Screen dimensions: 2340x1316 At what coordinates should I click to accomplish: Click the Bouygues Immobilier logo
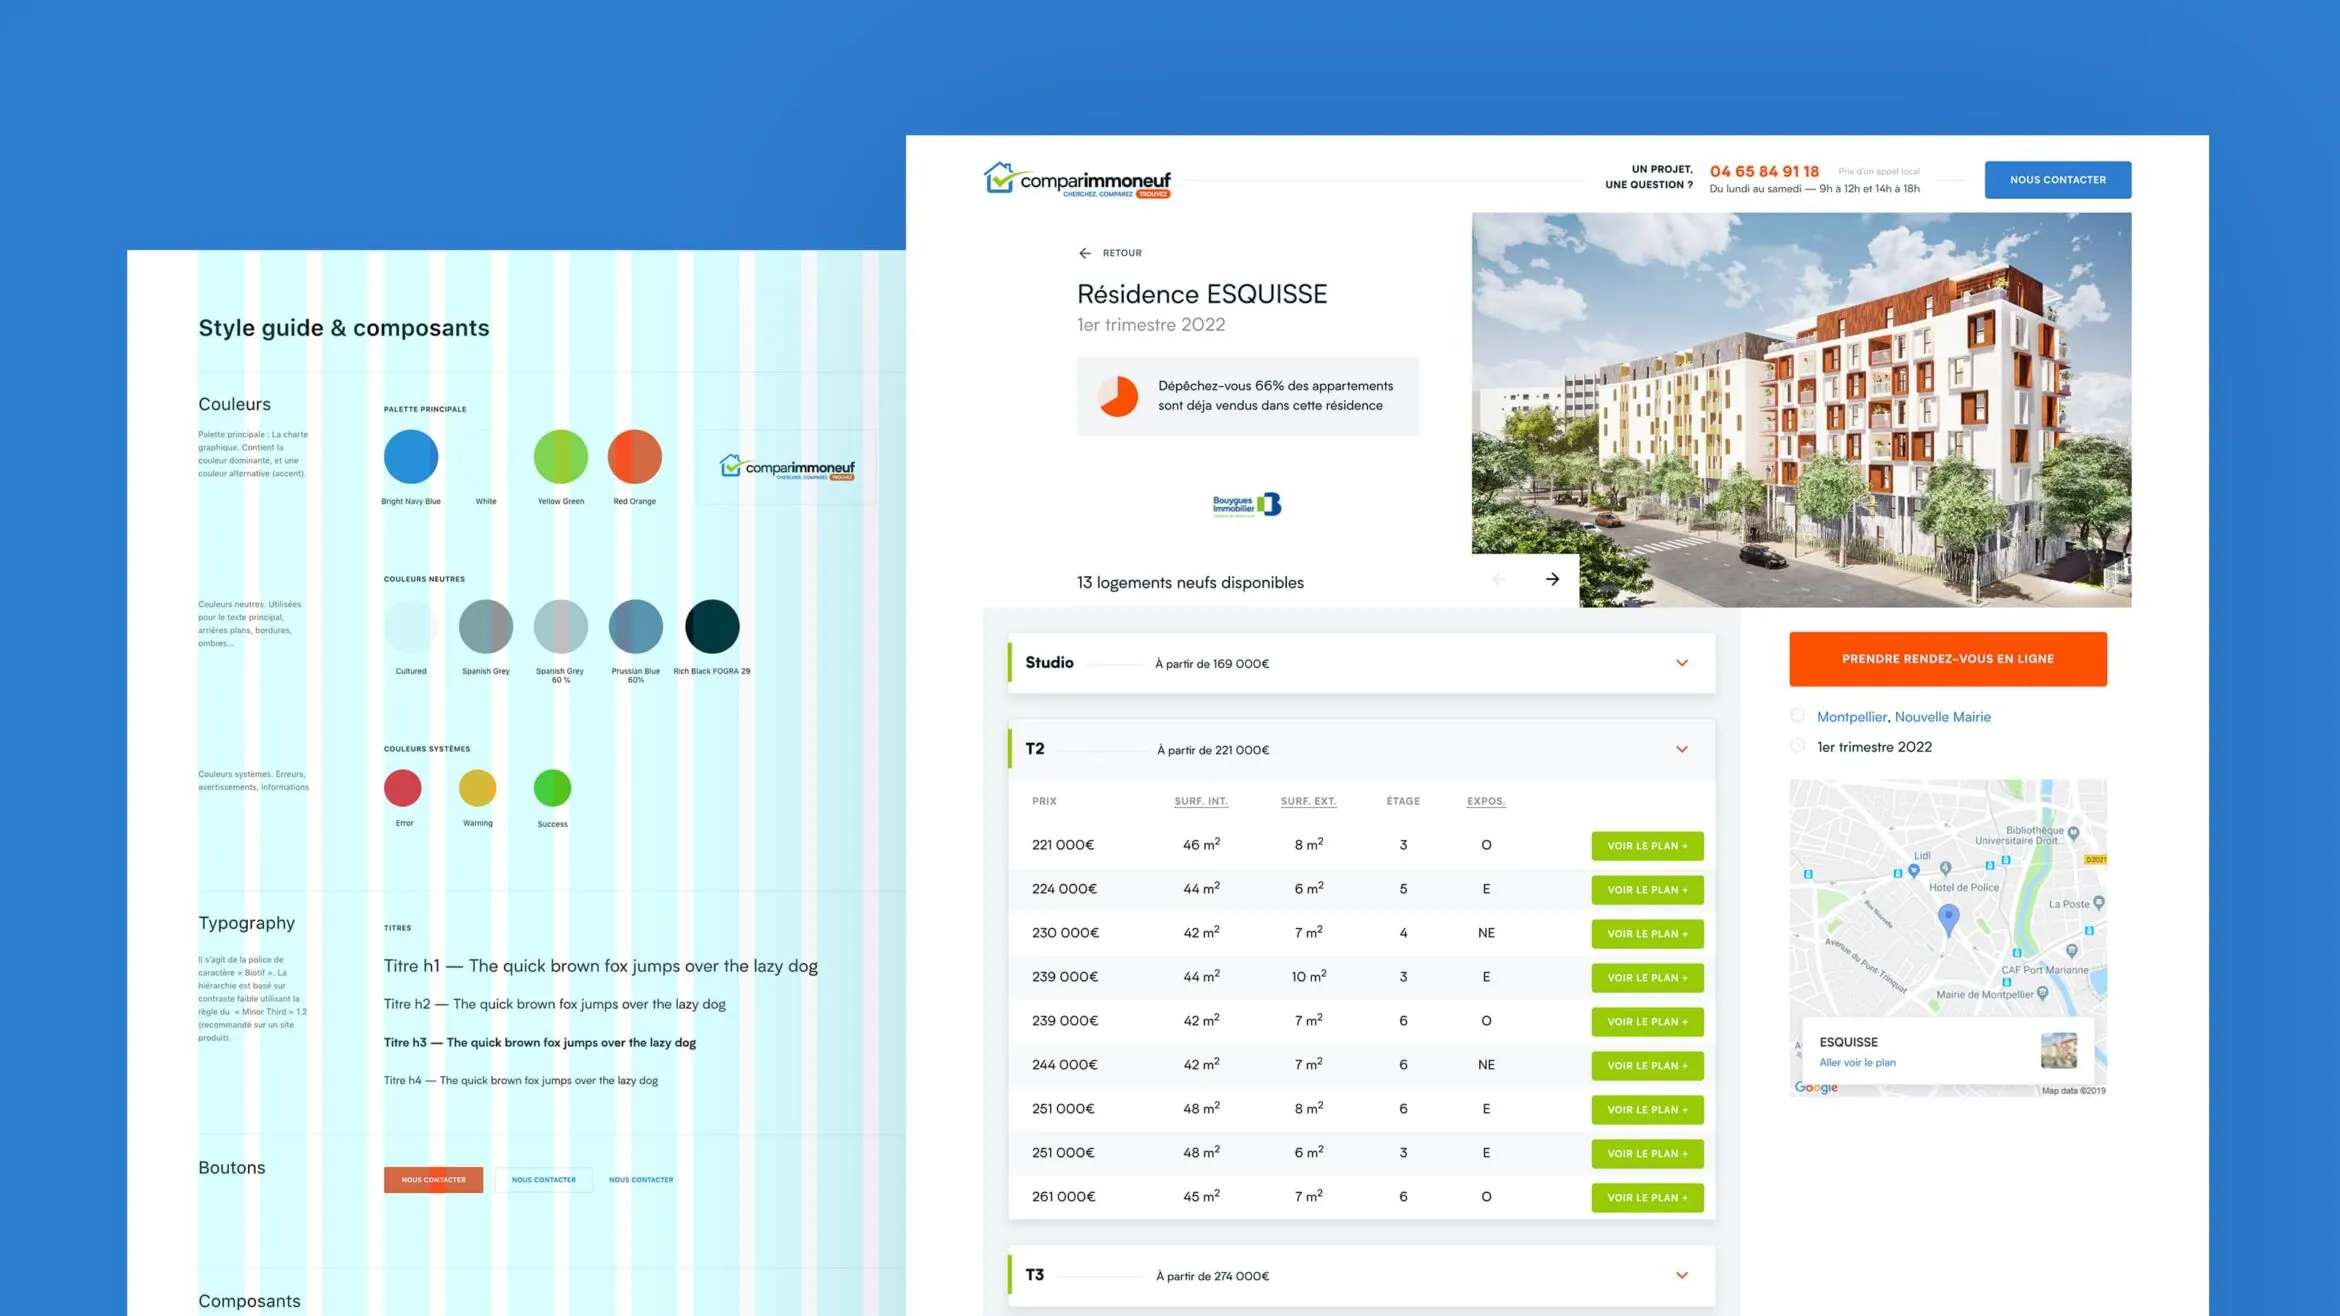tap(1246, 505)
